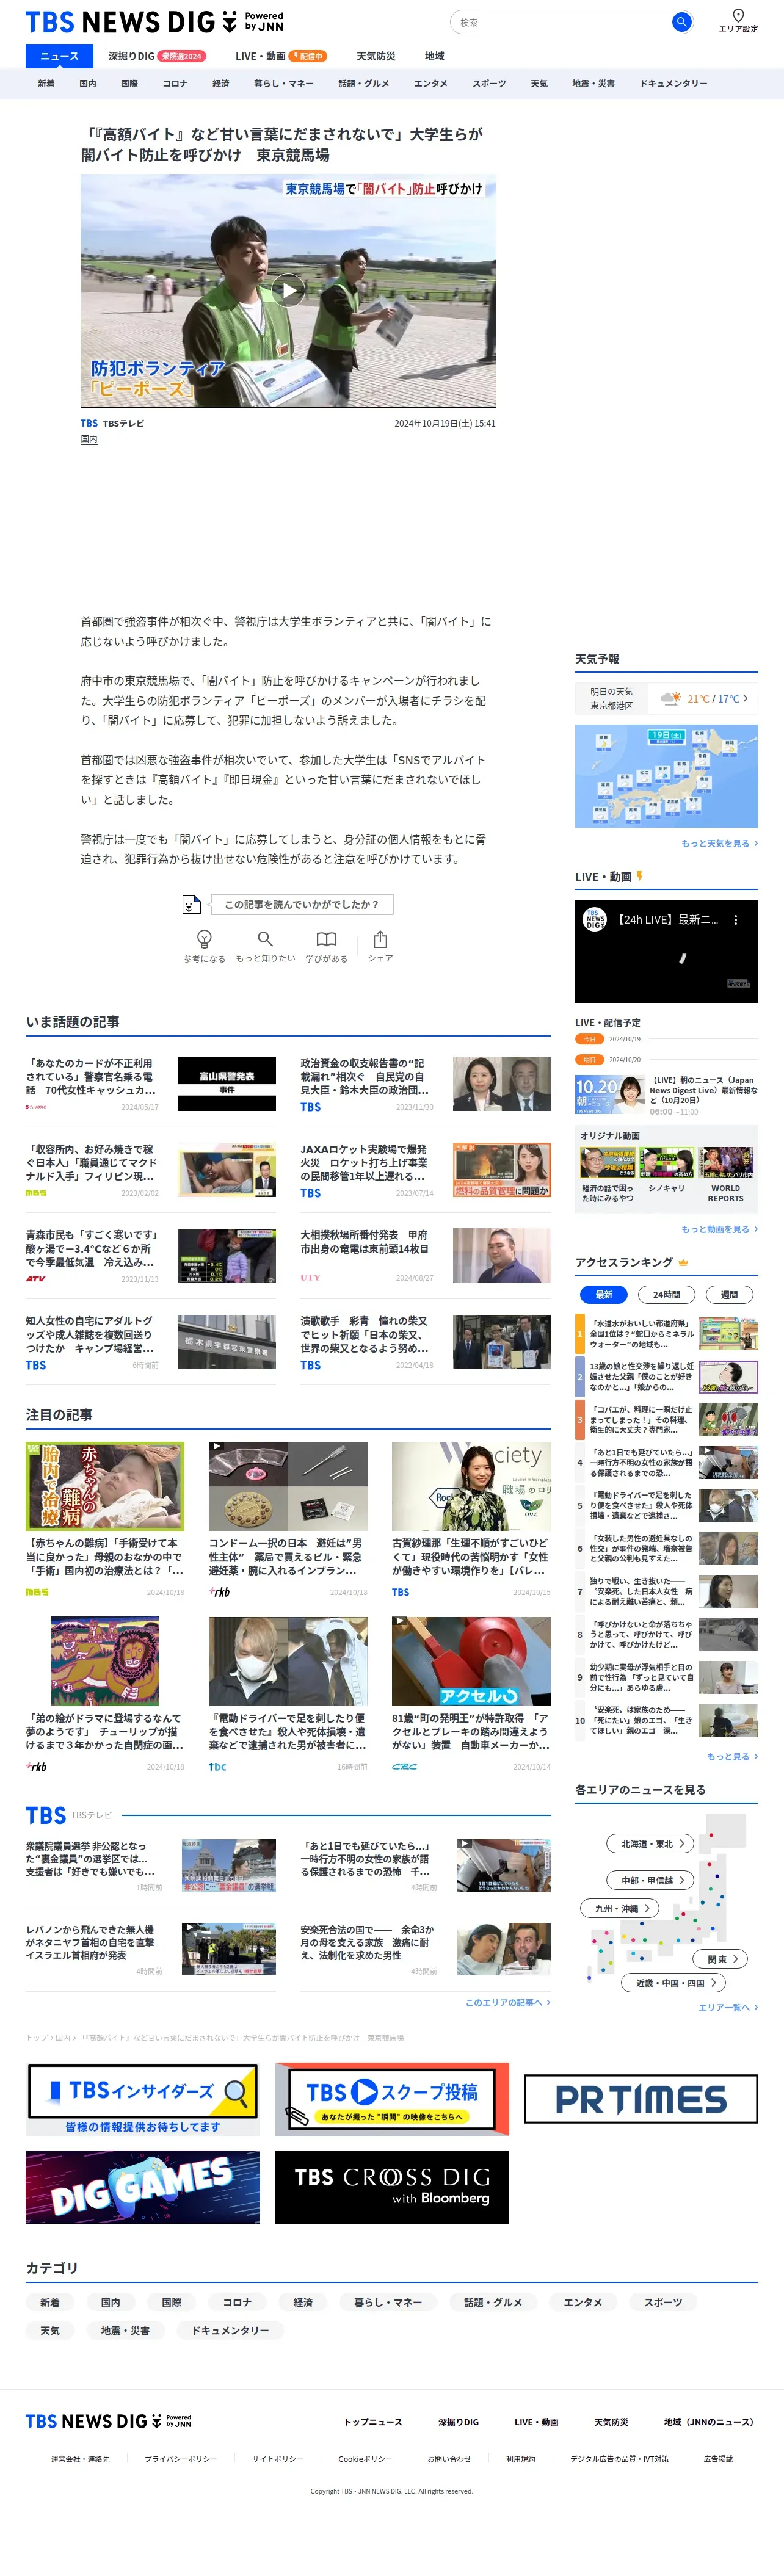
Task: Open the PR TIMES banner
Action: (641, 2099)
